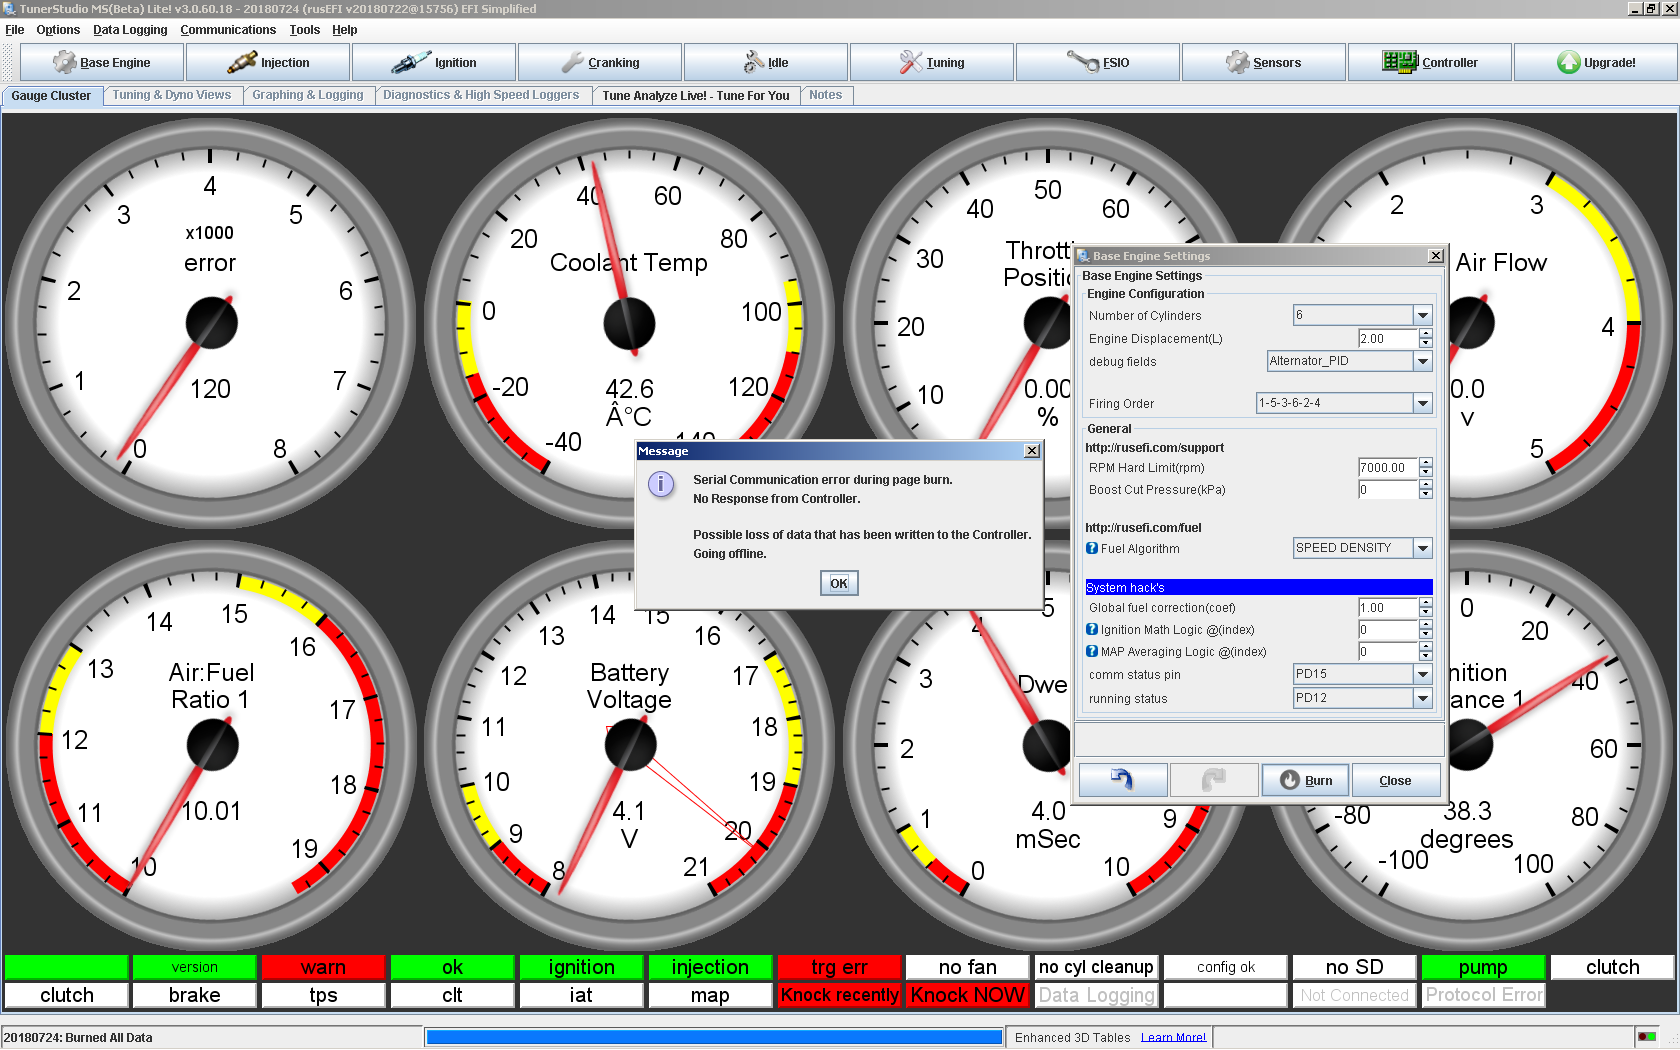This screenshot has width=1680, height=1050.
Task: Open the File menu
Action: [15, 30]
